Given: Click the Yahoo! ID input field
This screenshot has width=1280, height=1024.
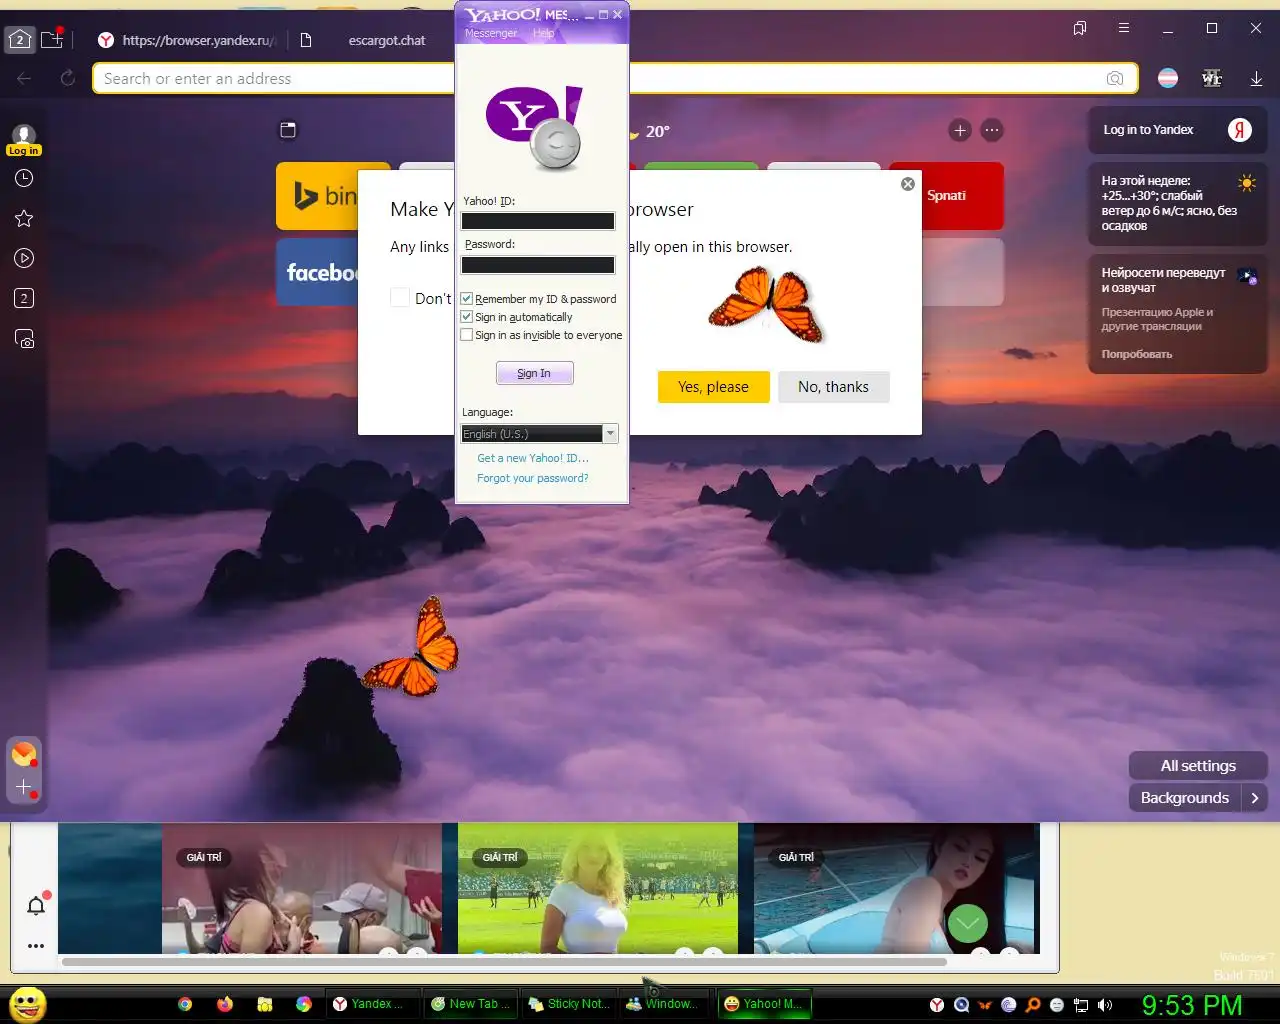Looking at the screenshot, I should [x=538, y=221].
